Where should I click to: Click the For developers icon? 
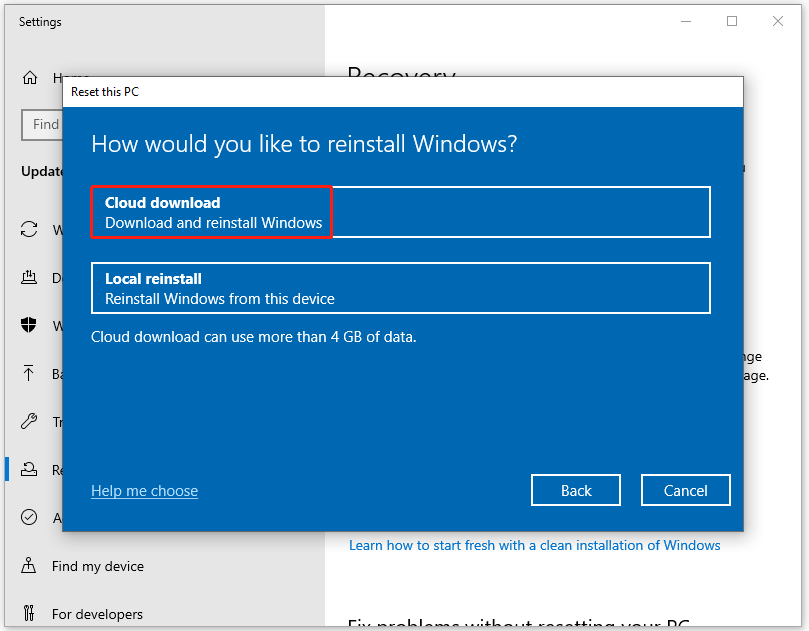[x=29, y=613]
